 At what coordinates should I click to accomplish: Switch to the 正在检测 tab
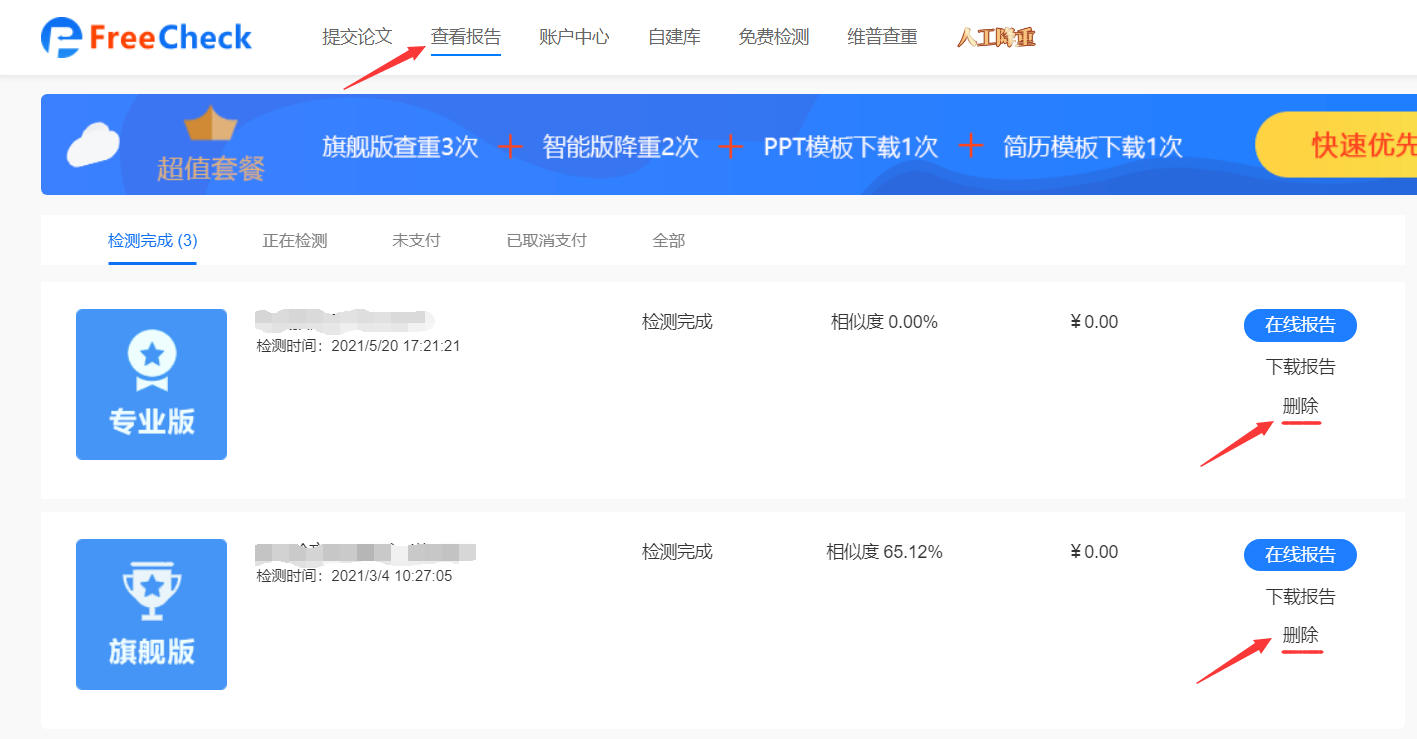coord(295,241)
